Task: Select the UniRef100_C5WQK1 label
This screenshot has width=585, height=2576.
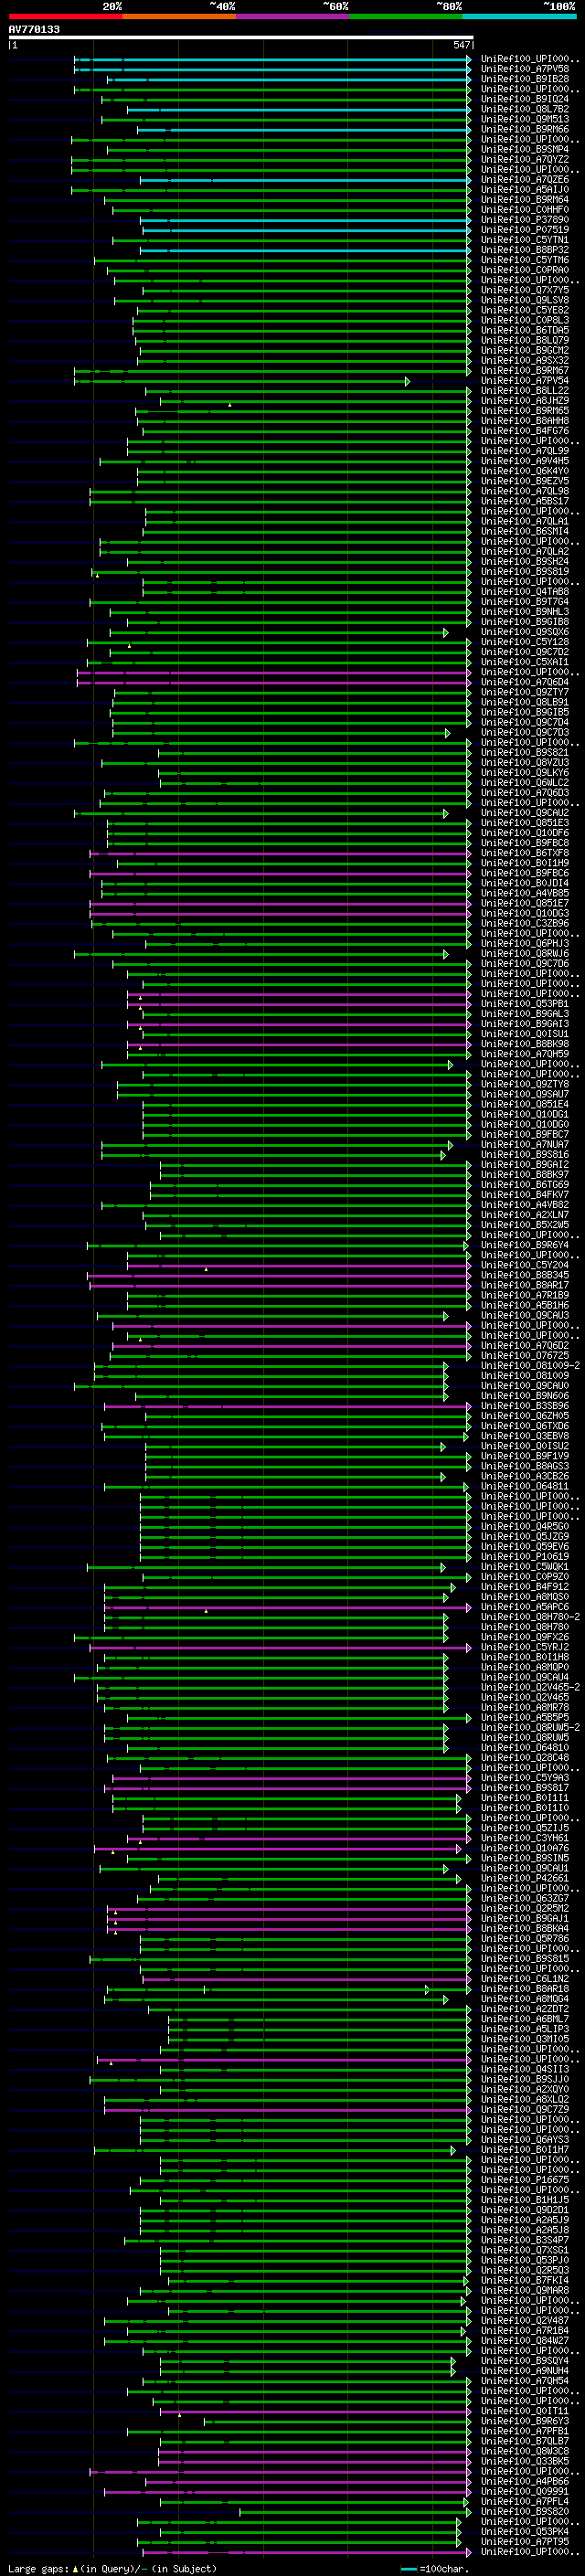Action: pyautogui.click(x=525, y=1566)
